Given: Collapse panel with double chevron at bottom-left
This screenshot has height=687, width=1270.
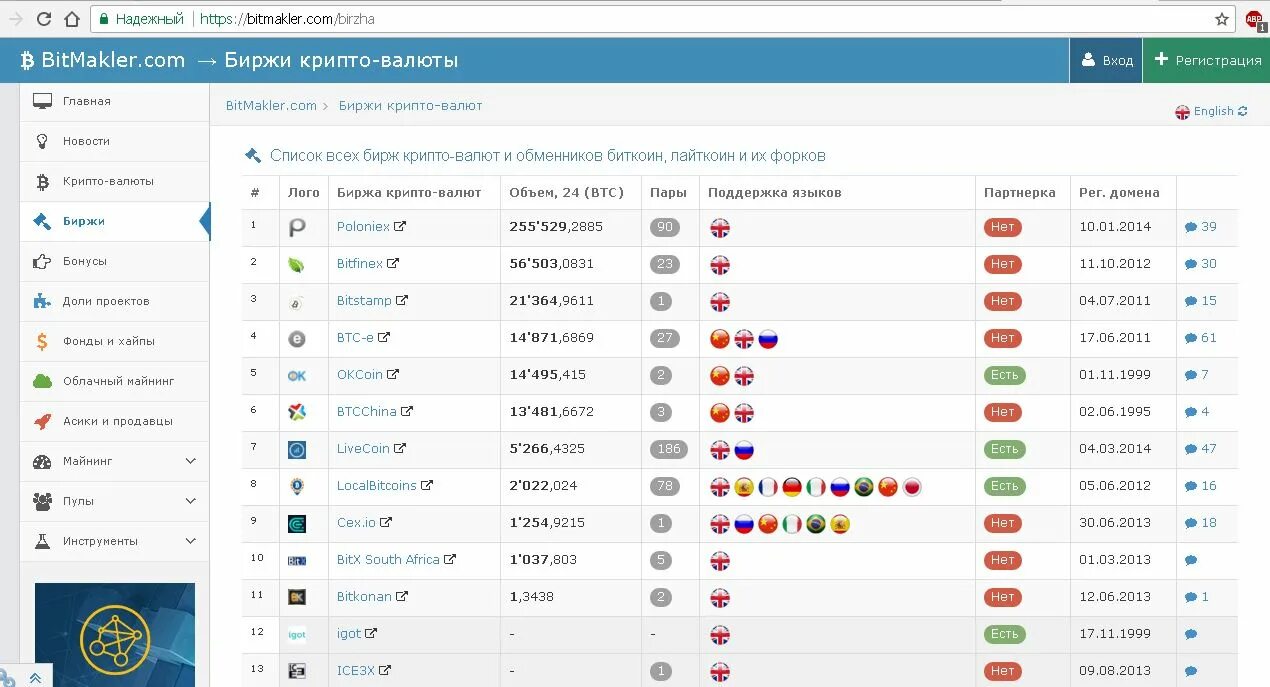Looking at the screenshot, I should (x=35, y=678).
